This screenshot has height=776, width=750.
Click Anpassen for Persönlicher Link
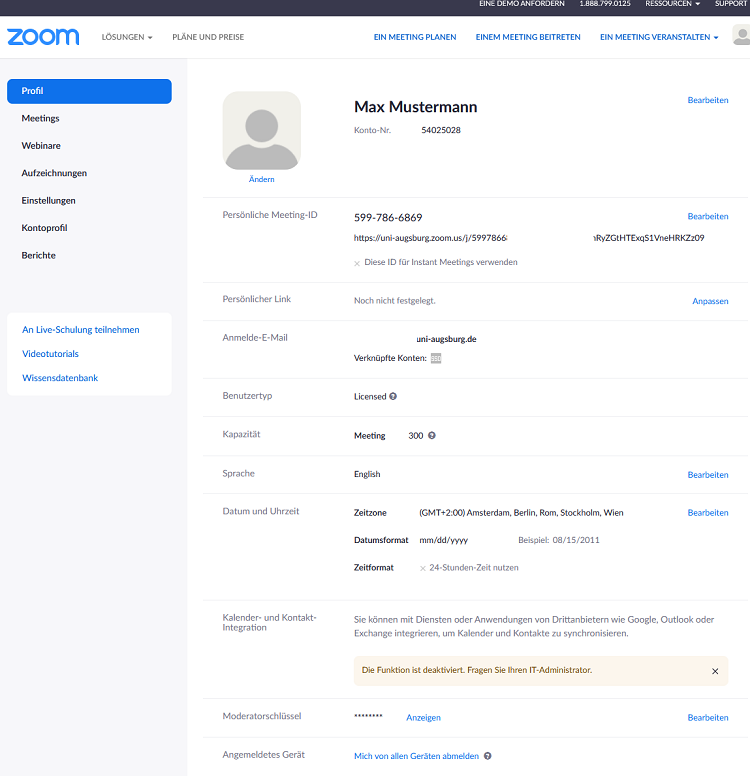[x=710, y=301]
